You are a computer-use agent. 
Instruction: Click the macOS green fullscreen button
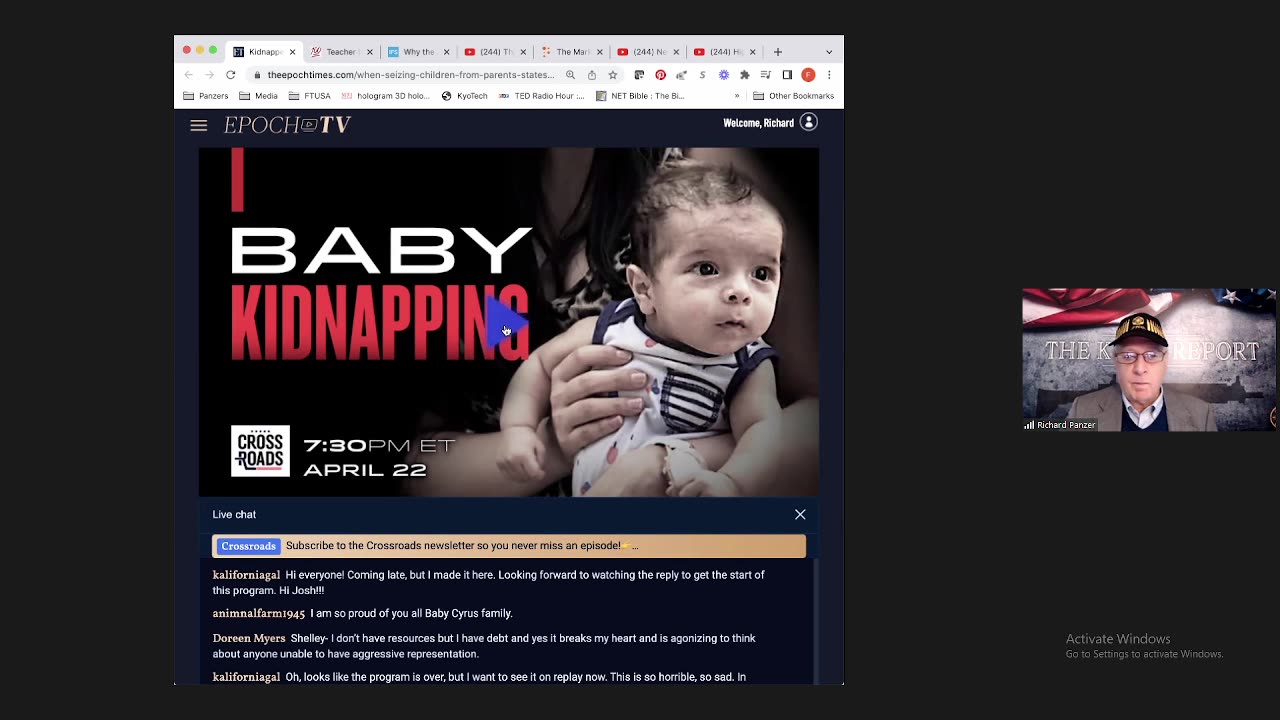pos(212,50)
